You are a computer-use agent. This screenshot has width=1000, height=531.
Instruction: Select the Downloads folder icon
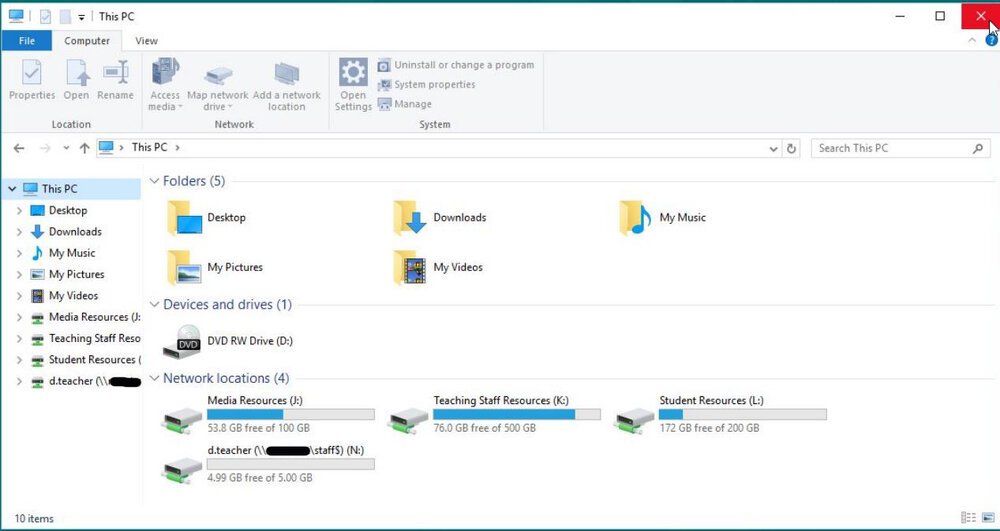[x=410, y=218]
